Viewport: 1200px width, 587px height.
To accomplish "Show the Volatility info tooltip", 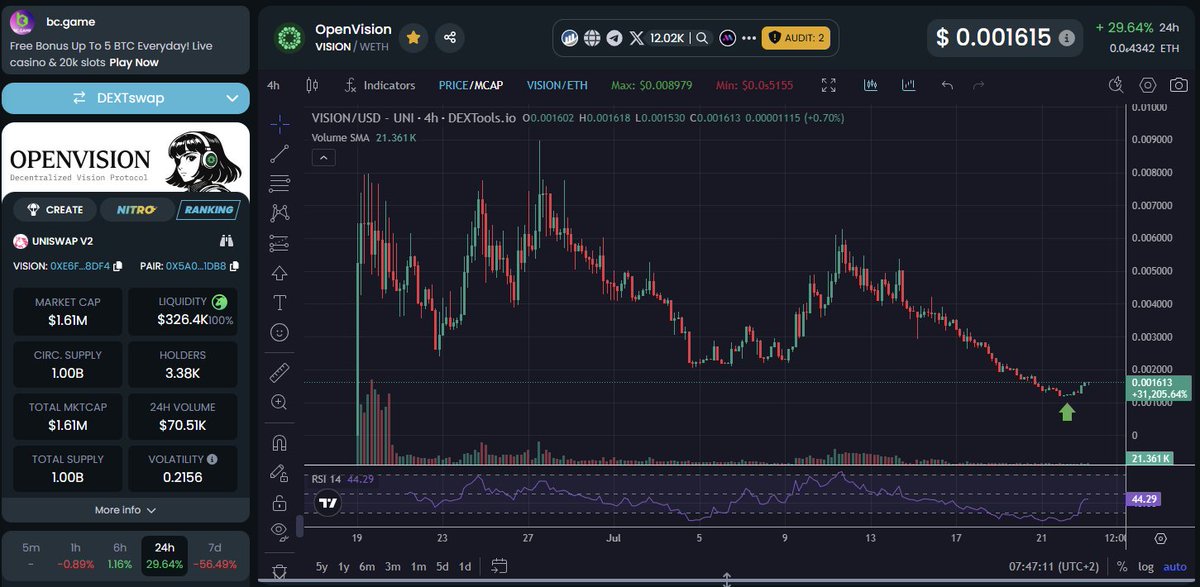I will pos(212,459).
